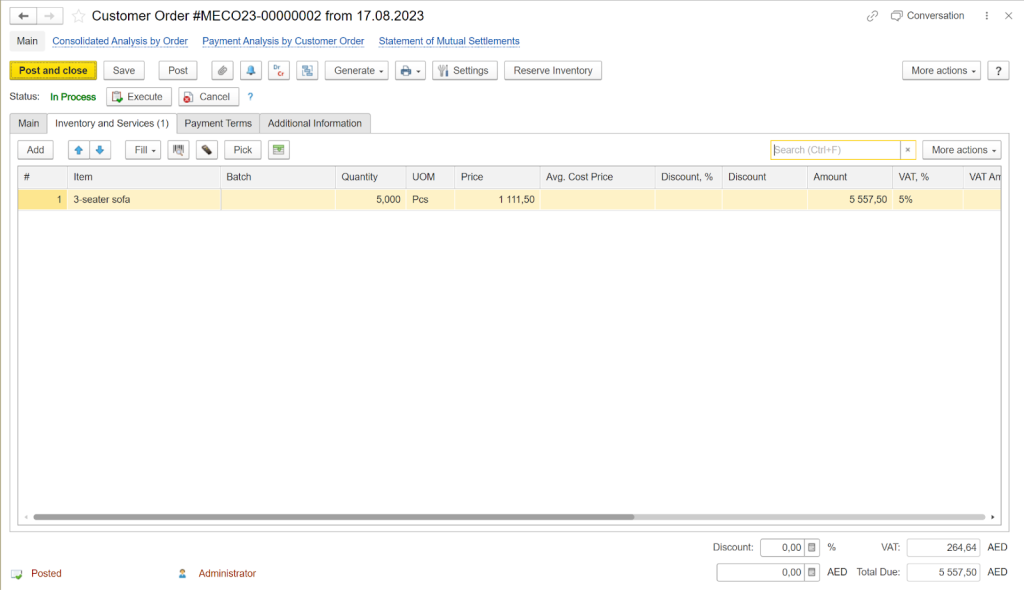1024x590 pixels.
Task: Click Price column header
Action: pos(497,177)
